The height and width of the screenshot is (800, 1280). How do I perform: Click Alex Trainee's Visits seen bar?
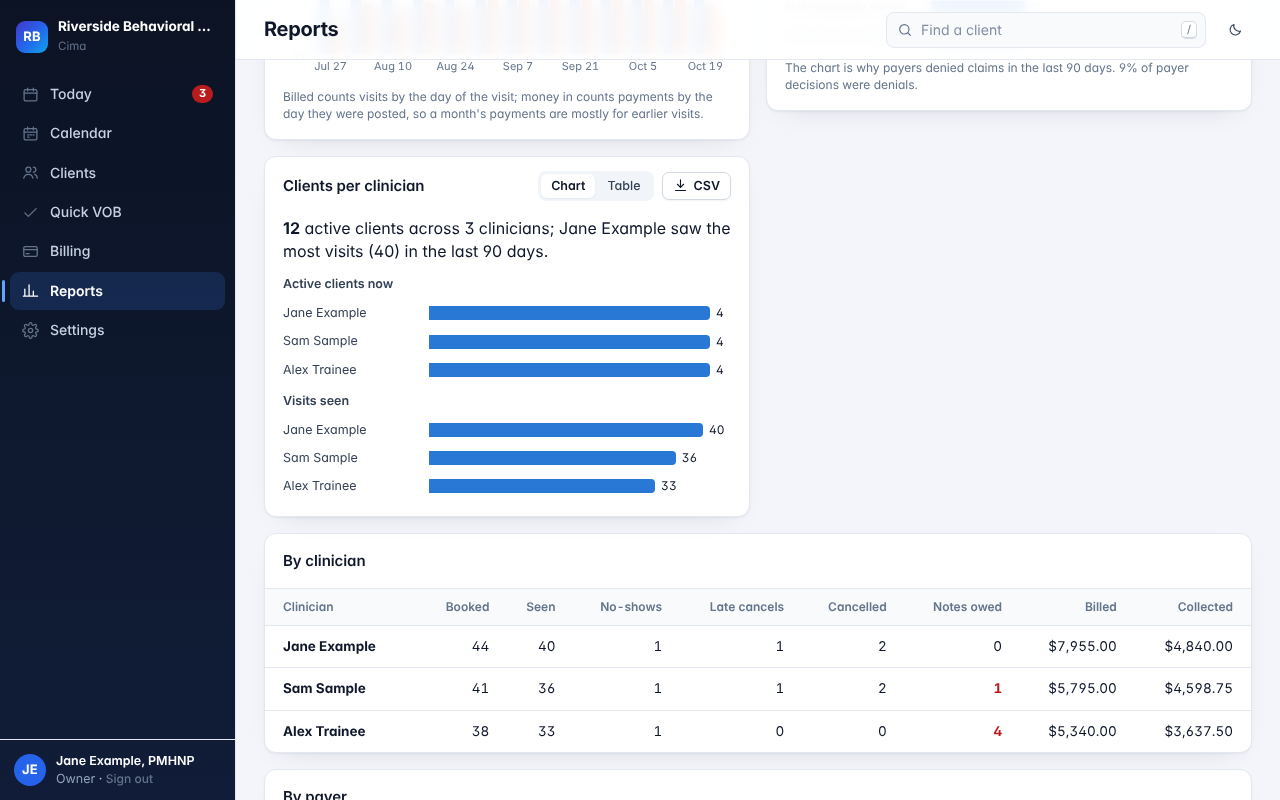click(542, 486)
